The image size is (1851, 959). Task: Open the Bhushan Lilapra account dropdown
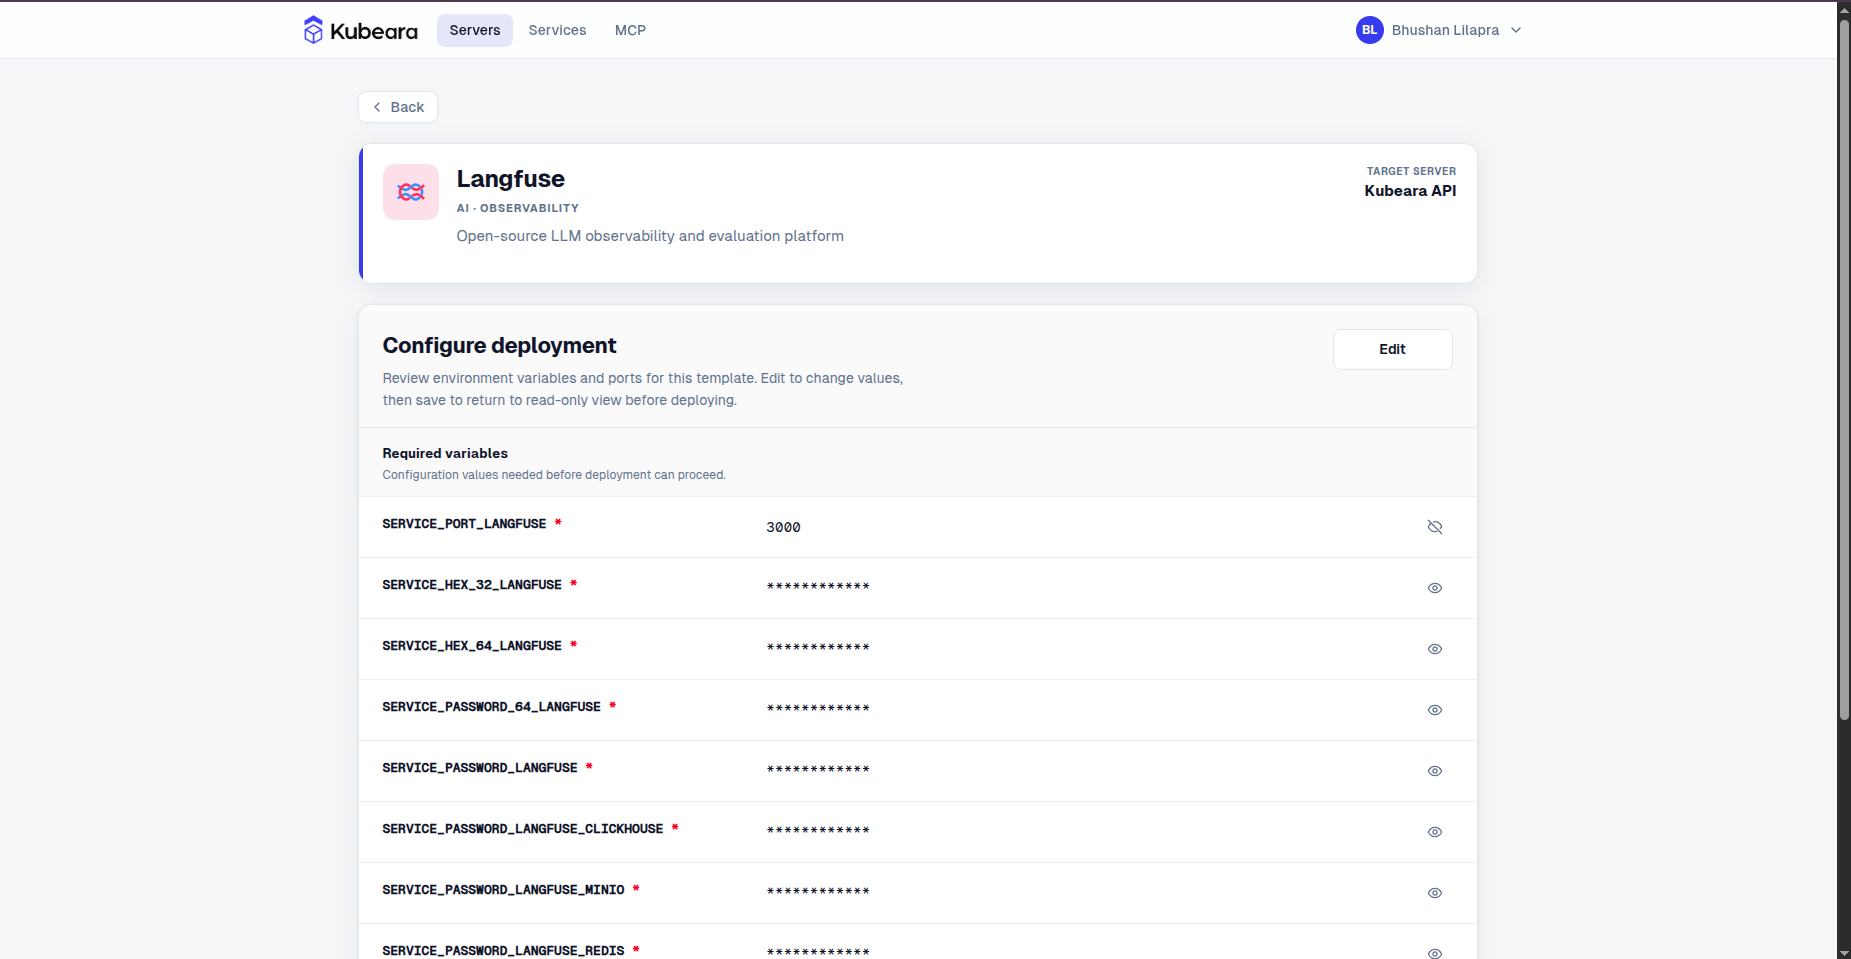click(1439, 30)
